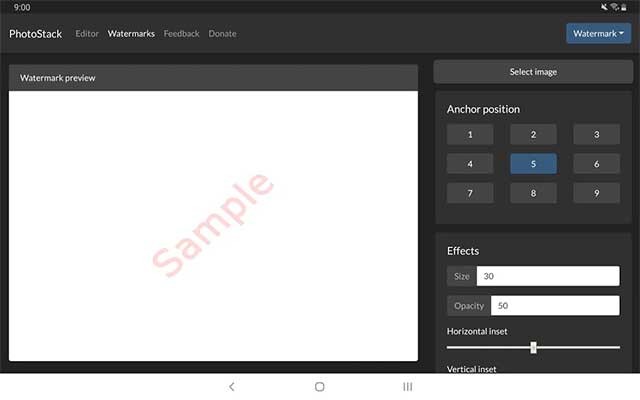This screenshot has width=640, height=400.
Task: Tap the Android home navigation icon
Action: click(320, 386)
